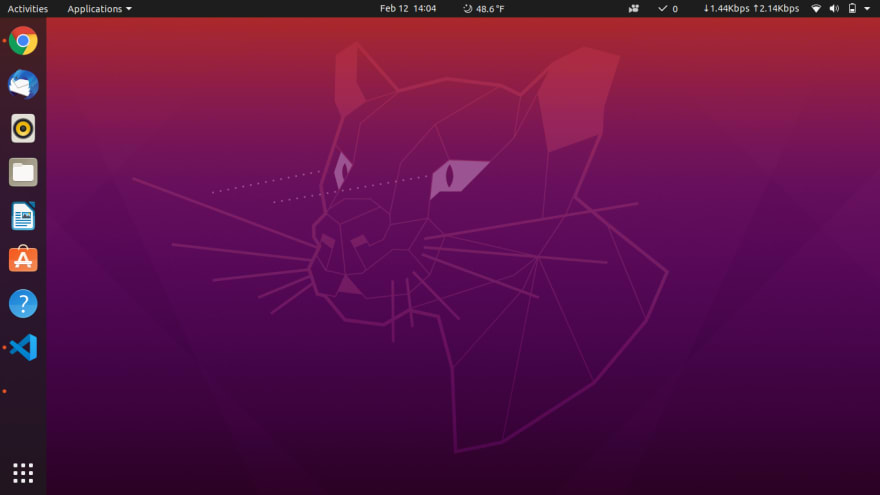The image size is (880, 495).
Task: Click the network speed Kbps indicator
Action: [751, 8]
